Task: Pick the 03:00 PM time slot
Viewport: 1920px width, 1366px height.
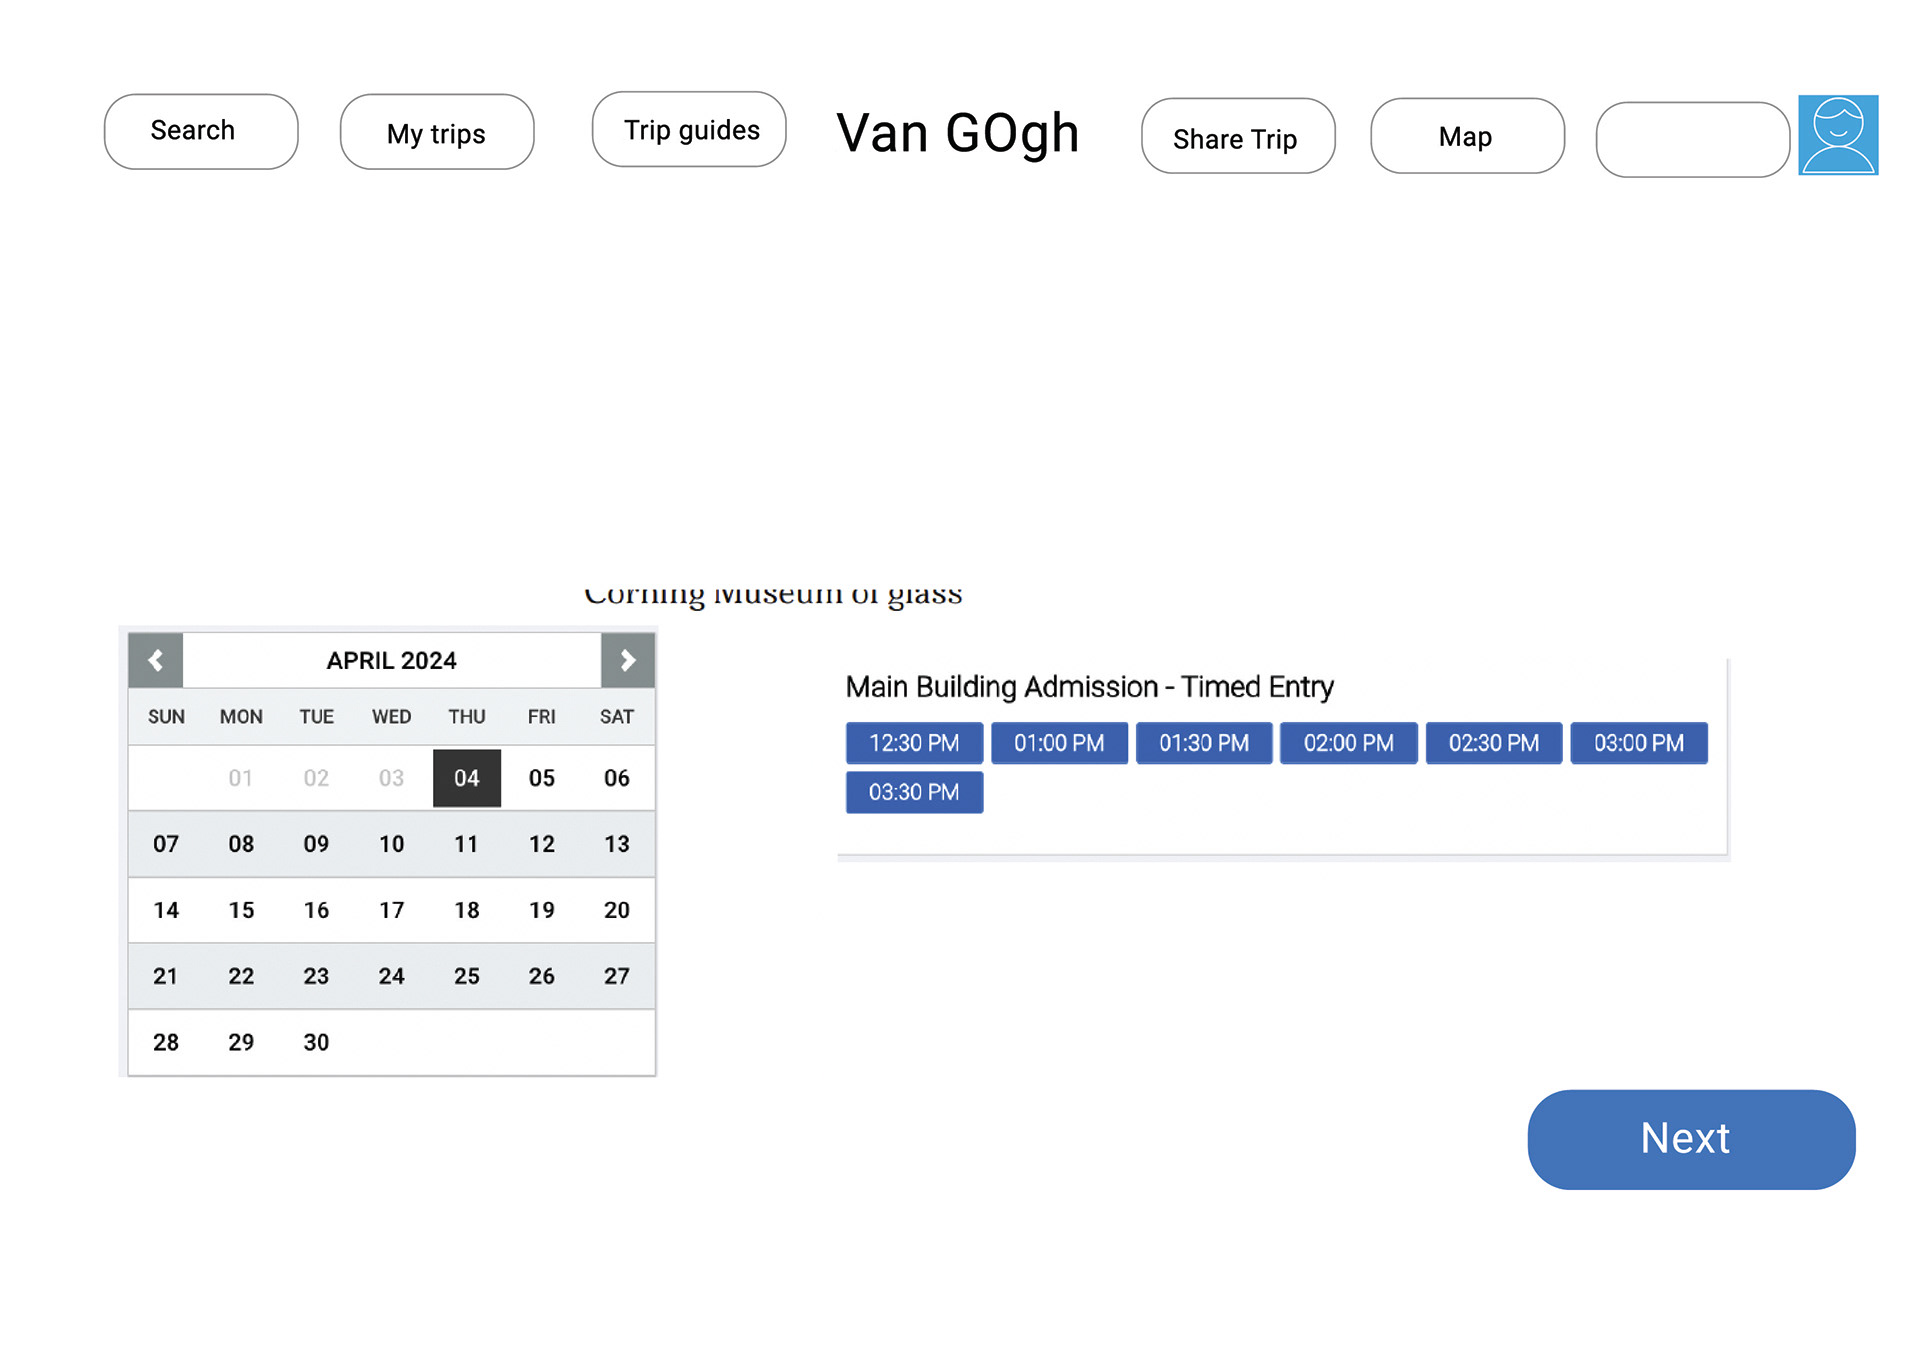Action: 1639,743
